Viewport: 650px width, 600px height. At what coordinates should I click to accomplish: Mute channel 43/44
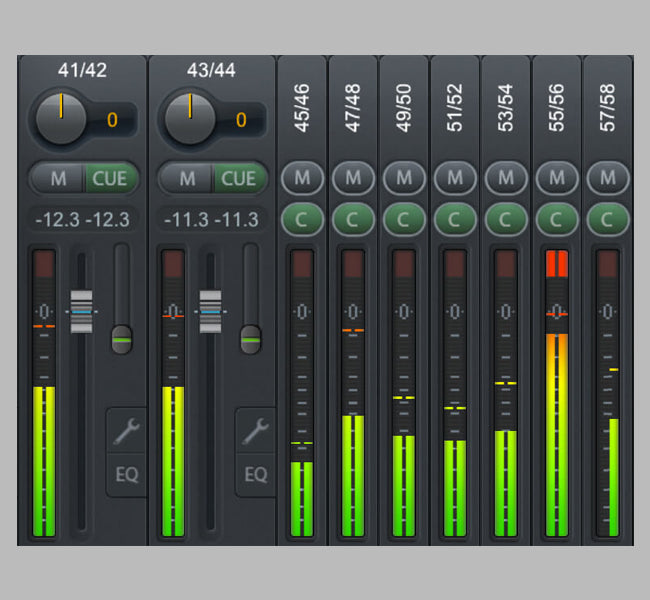pyautogui.click(x=187, y=179)
